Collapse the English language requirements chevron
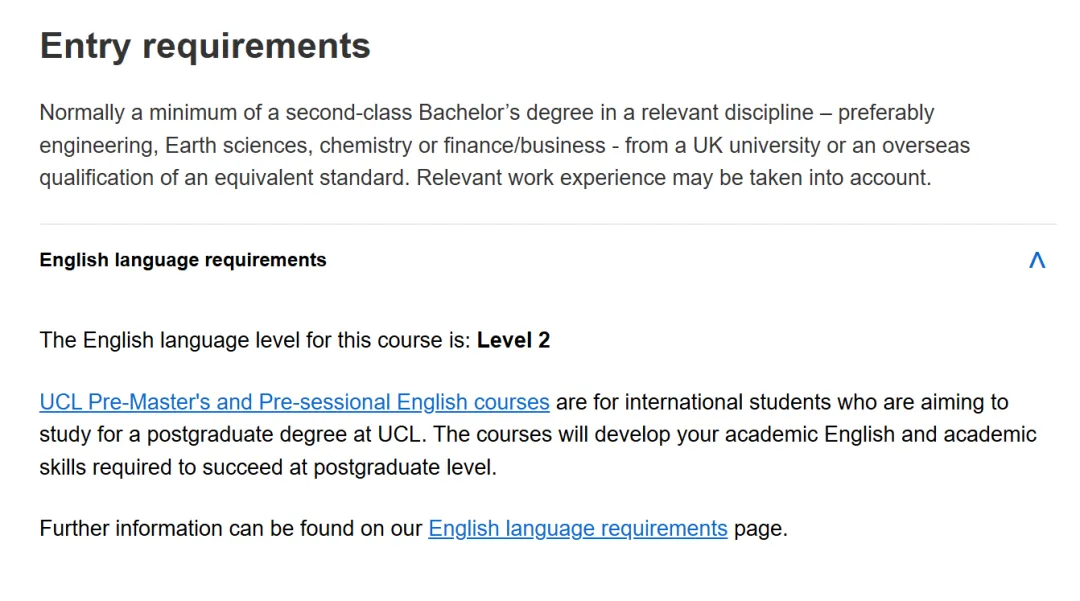1080x601 pixels. pos(1037,260)
